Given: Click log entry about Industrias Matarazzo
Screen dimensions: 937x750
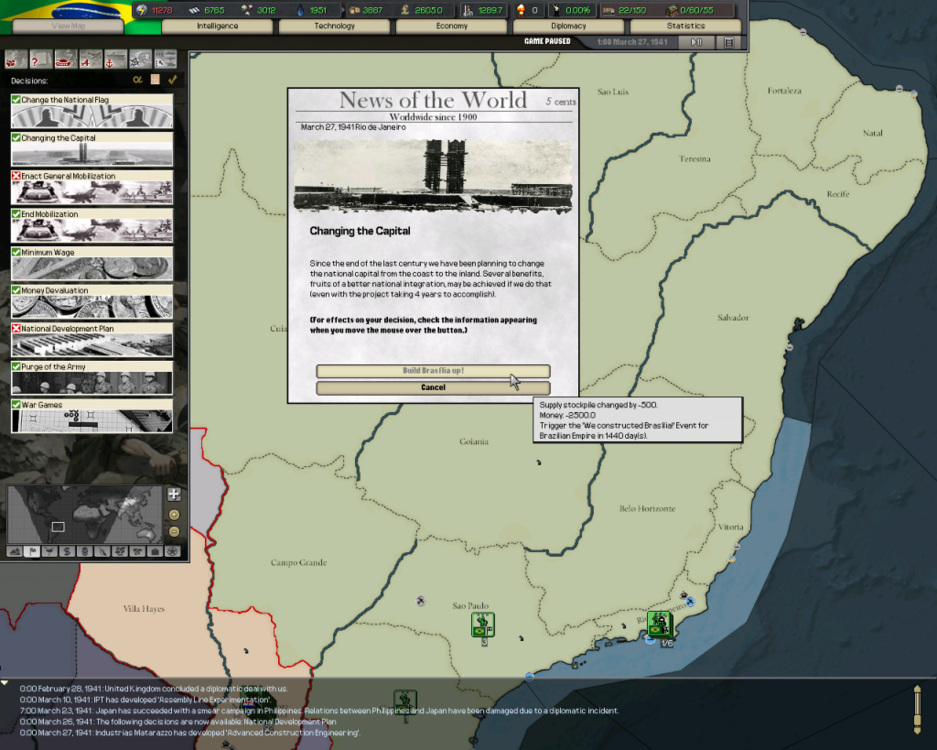Looking at the screenshot, I should pos(190,733).
